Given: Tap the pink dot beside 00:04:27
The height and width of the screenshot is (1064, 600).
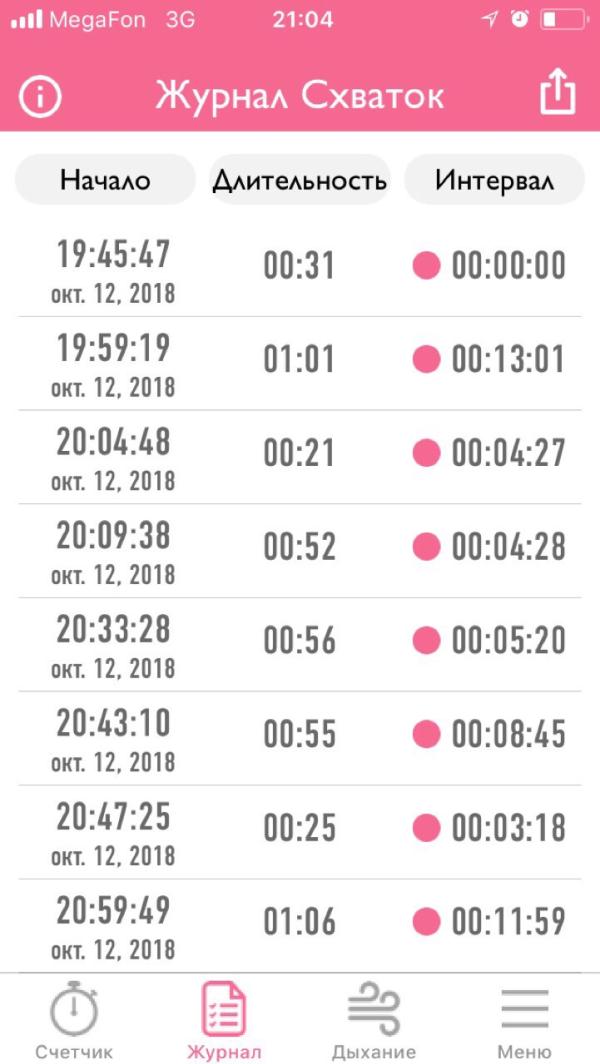Looking at the screenshot, I should pos(426,452).
